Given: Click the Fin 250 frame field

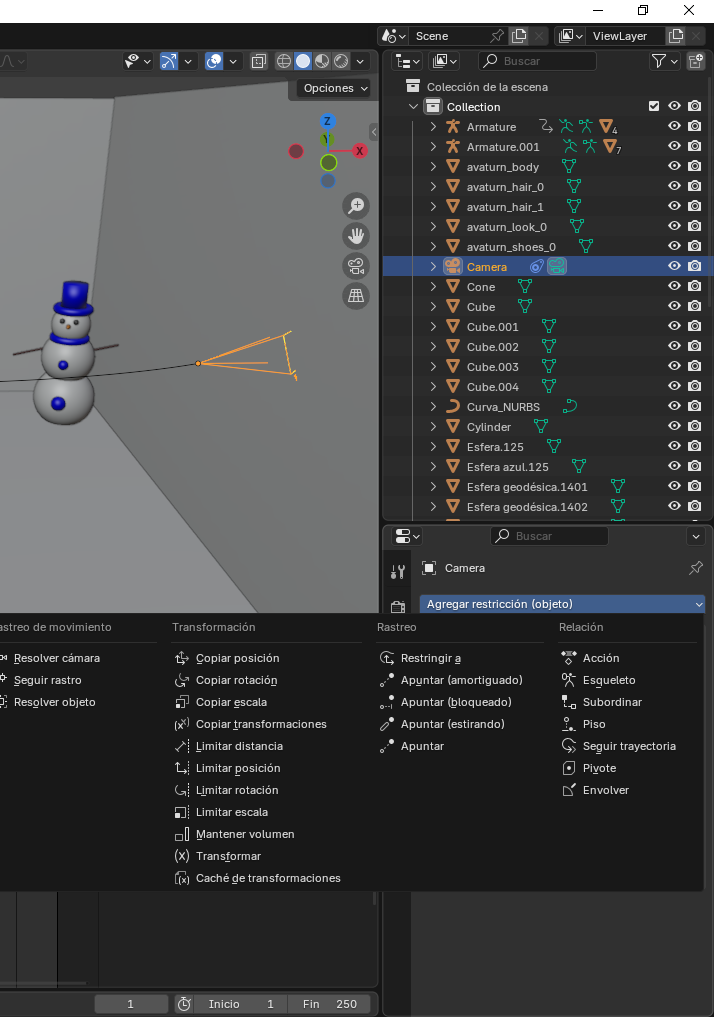Looking at the screenshot, I should point(329,1004).
